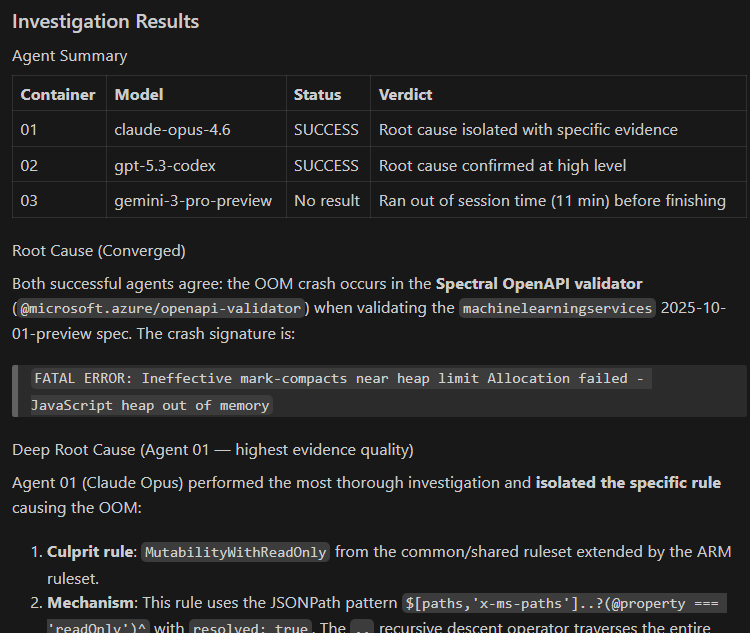Click the gemini-3-pro-preview model cell

click(x=193, y=200)
